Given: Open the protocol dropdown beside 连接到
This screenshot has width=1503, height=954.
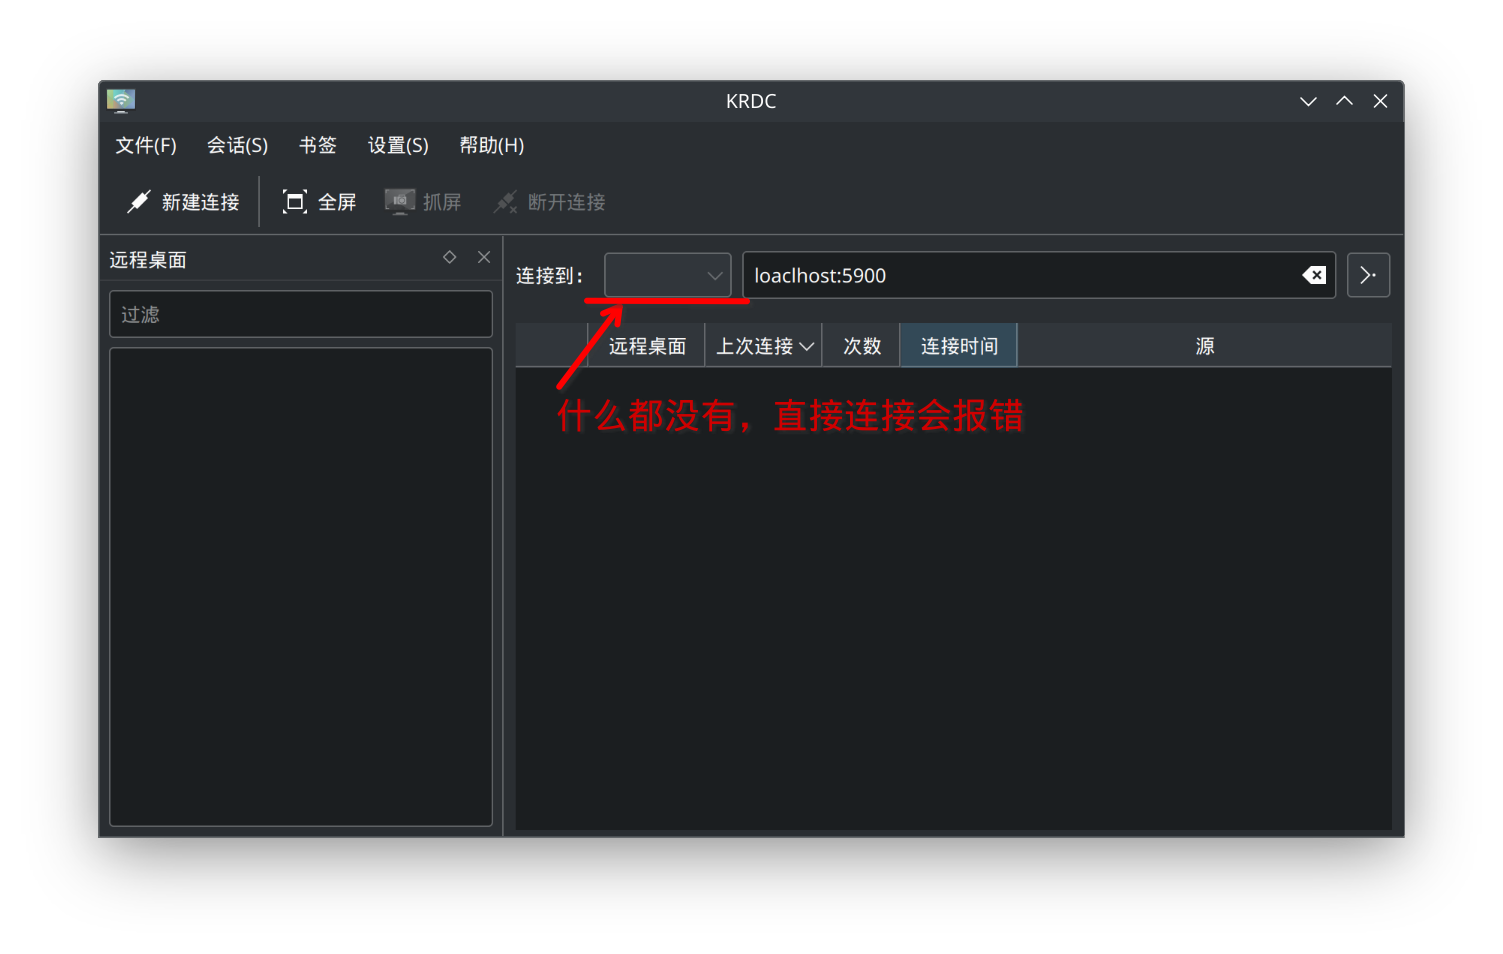Looking at the screenshot, I should tap(667, 275).
